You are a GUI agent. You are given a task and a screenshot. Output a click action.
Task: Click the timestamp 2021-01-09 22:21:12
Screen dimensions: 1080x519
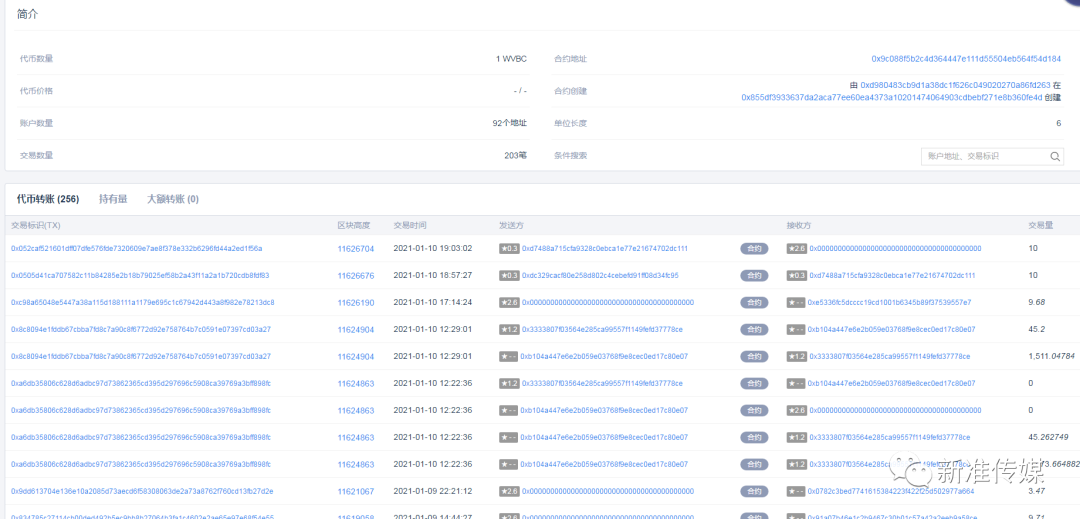point(433,491)
